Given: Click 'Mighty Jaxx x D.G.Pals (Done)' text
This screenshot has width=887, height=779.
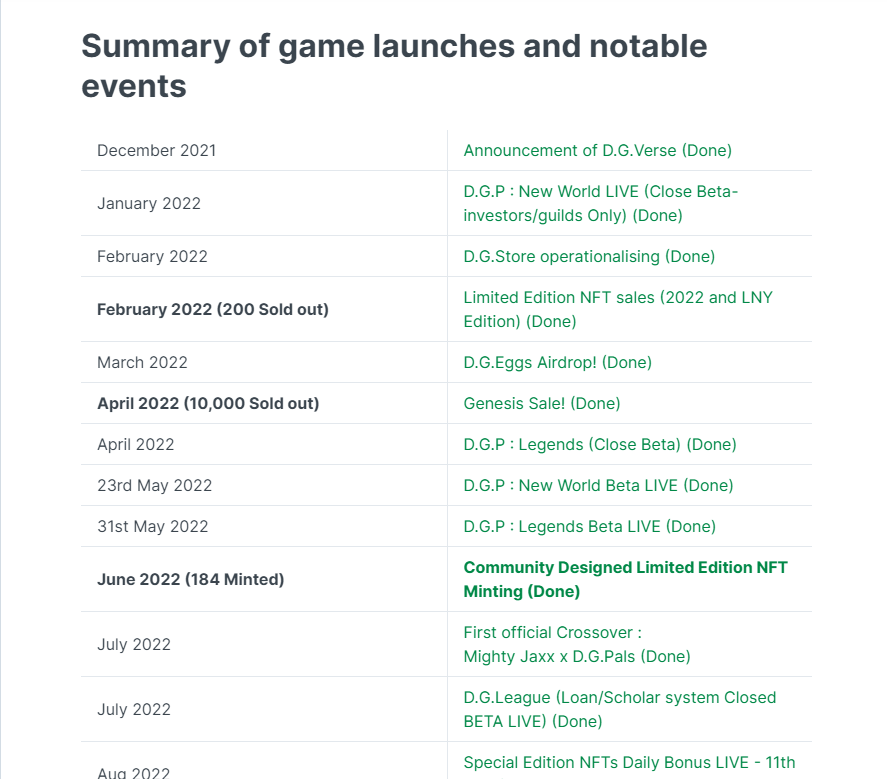Looking at the screenshot, I should click(x=576, y=657).
